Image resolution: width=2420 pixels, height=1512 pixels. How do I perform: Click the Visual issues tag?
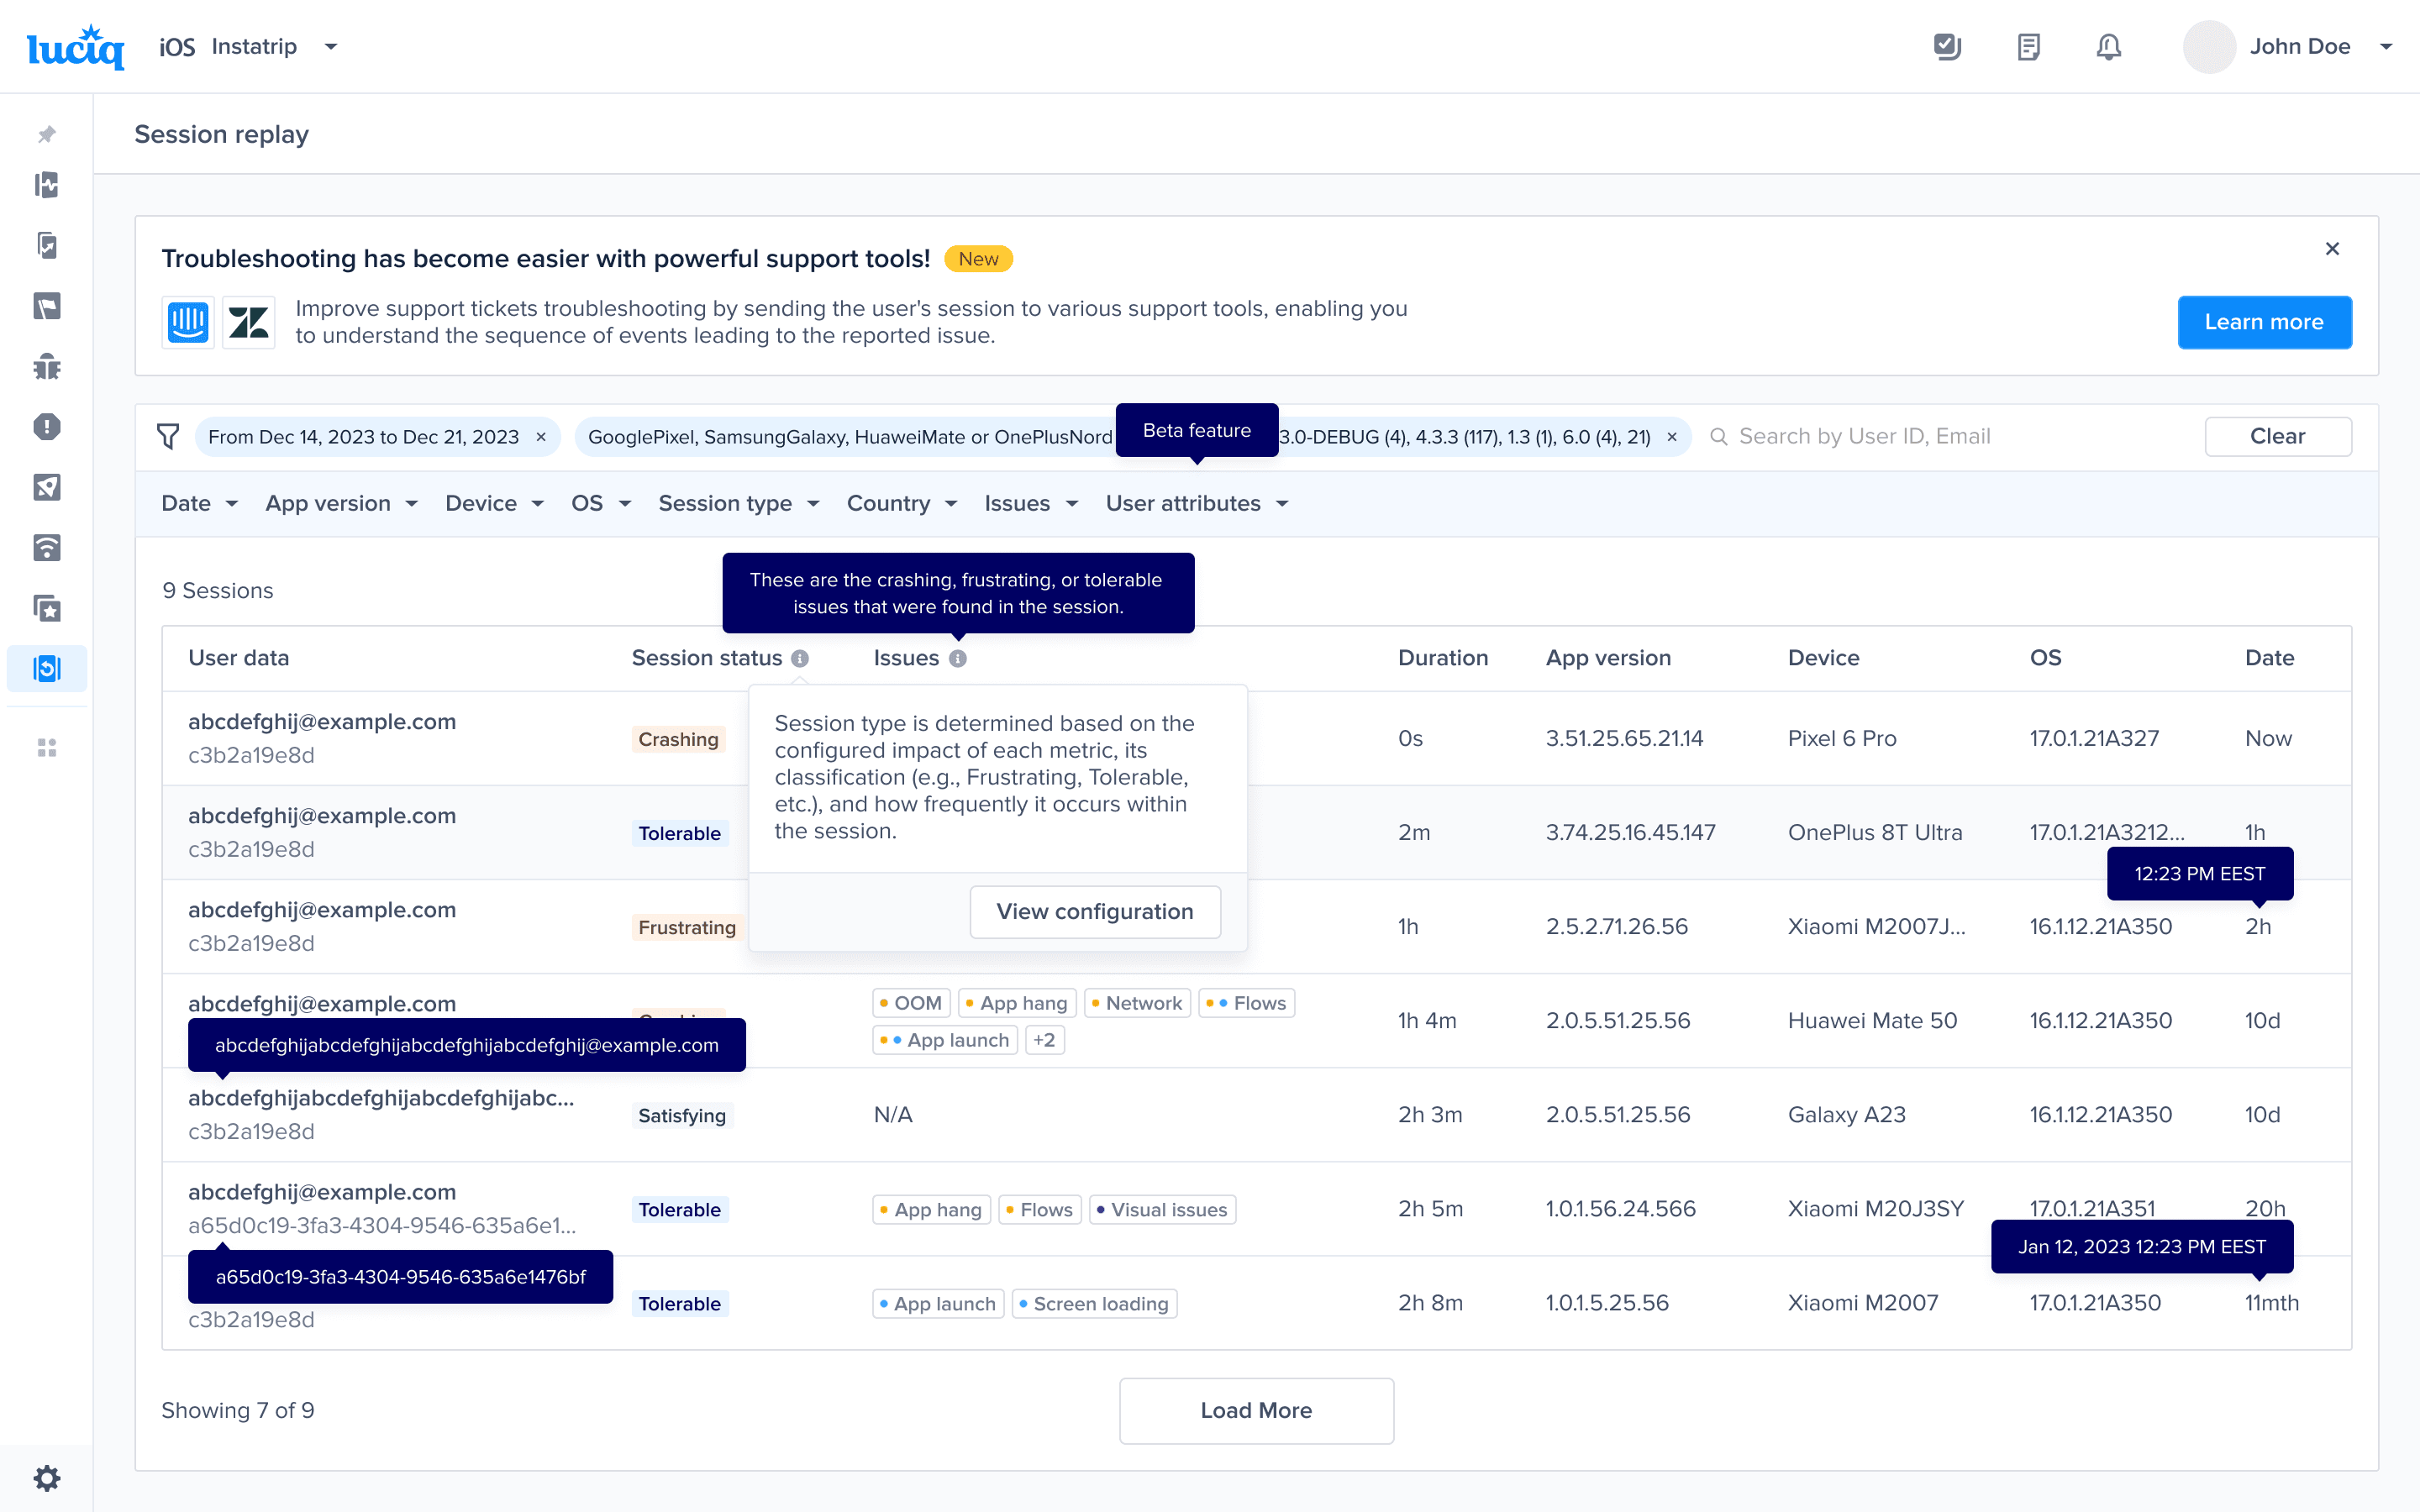click(1162, 1210)
